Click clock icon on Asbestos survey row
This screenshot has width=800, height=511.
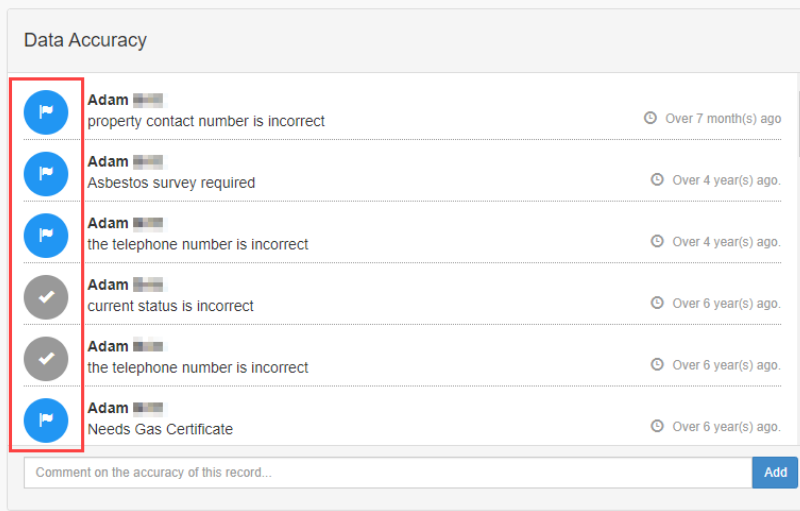point(658,180)
